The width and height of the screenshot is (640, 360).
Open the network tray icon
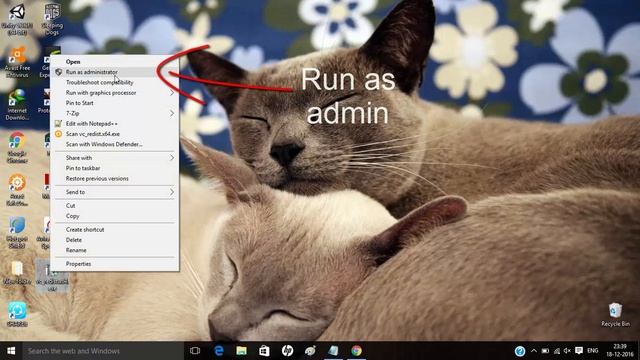557,351
